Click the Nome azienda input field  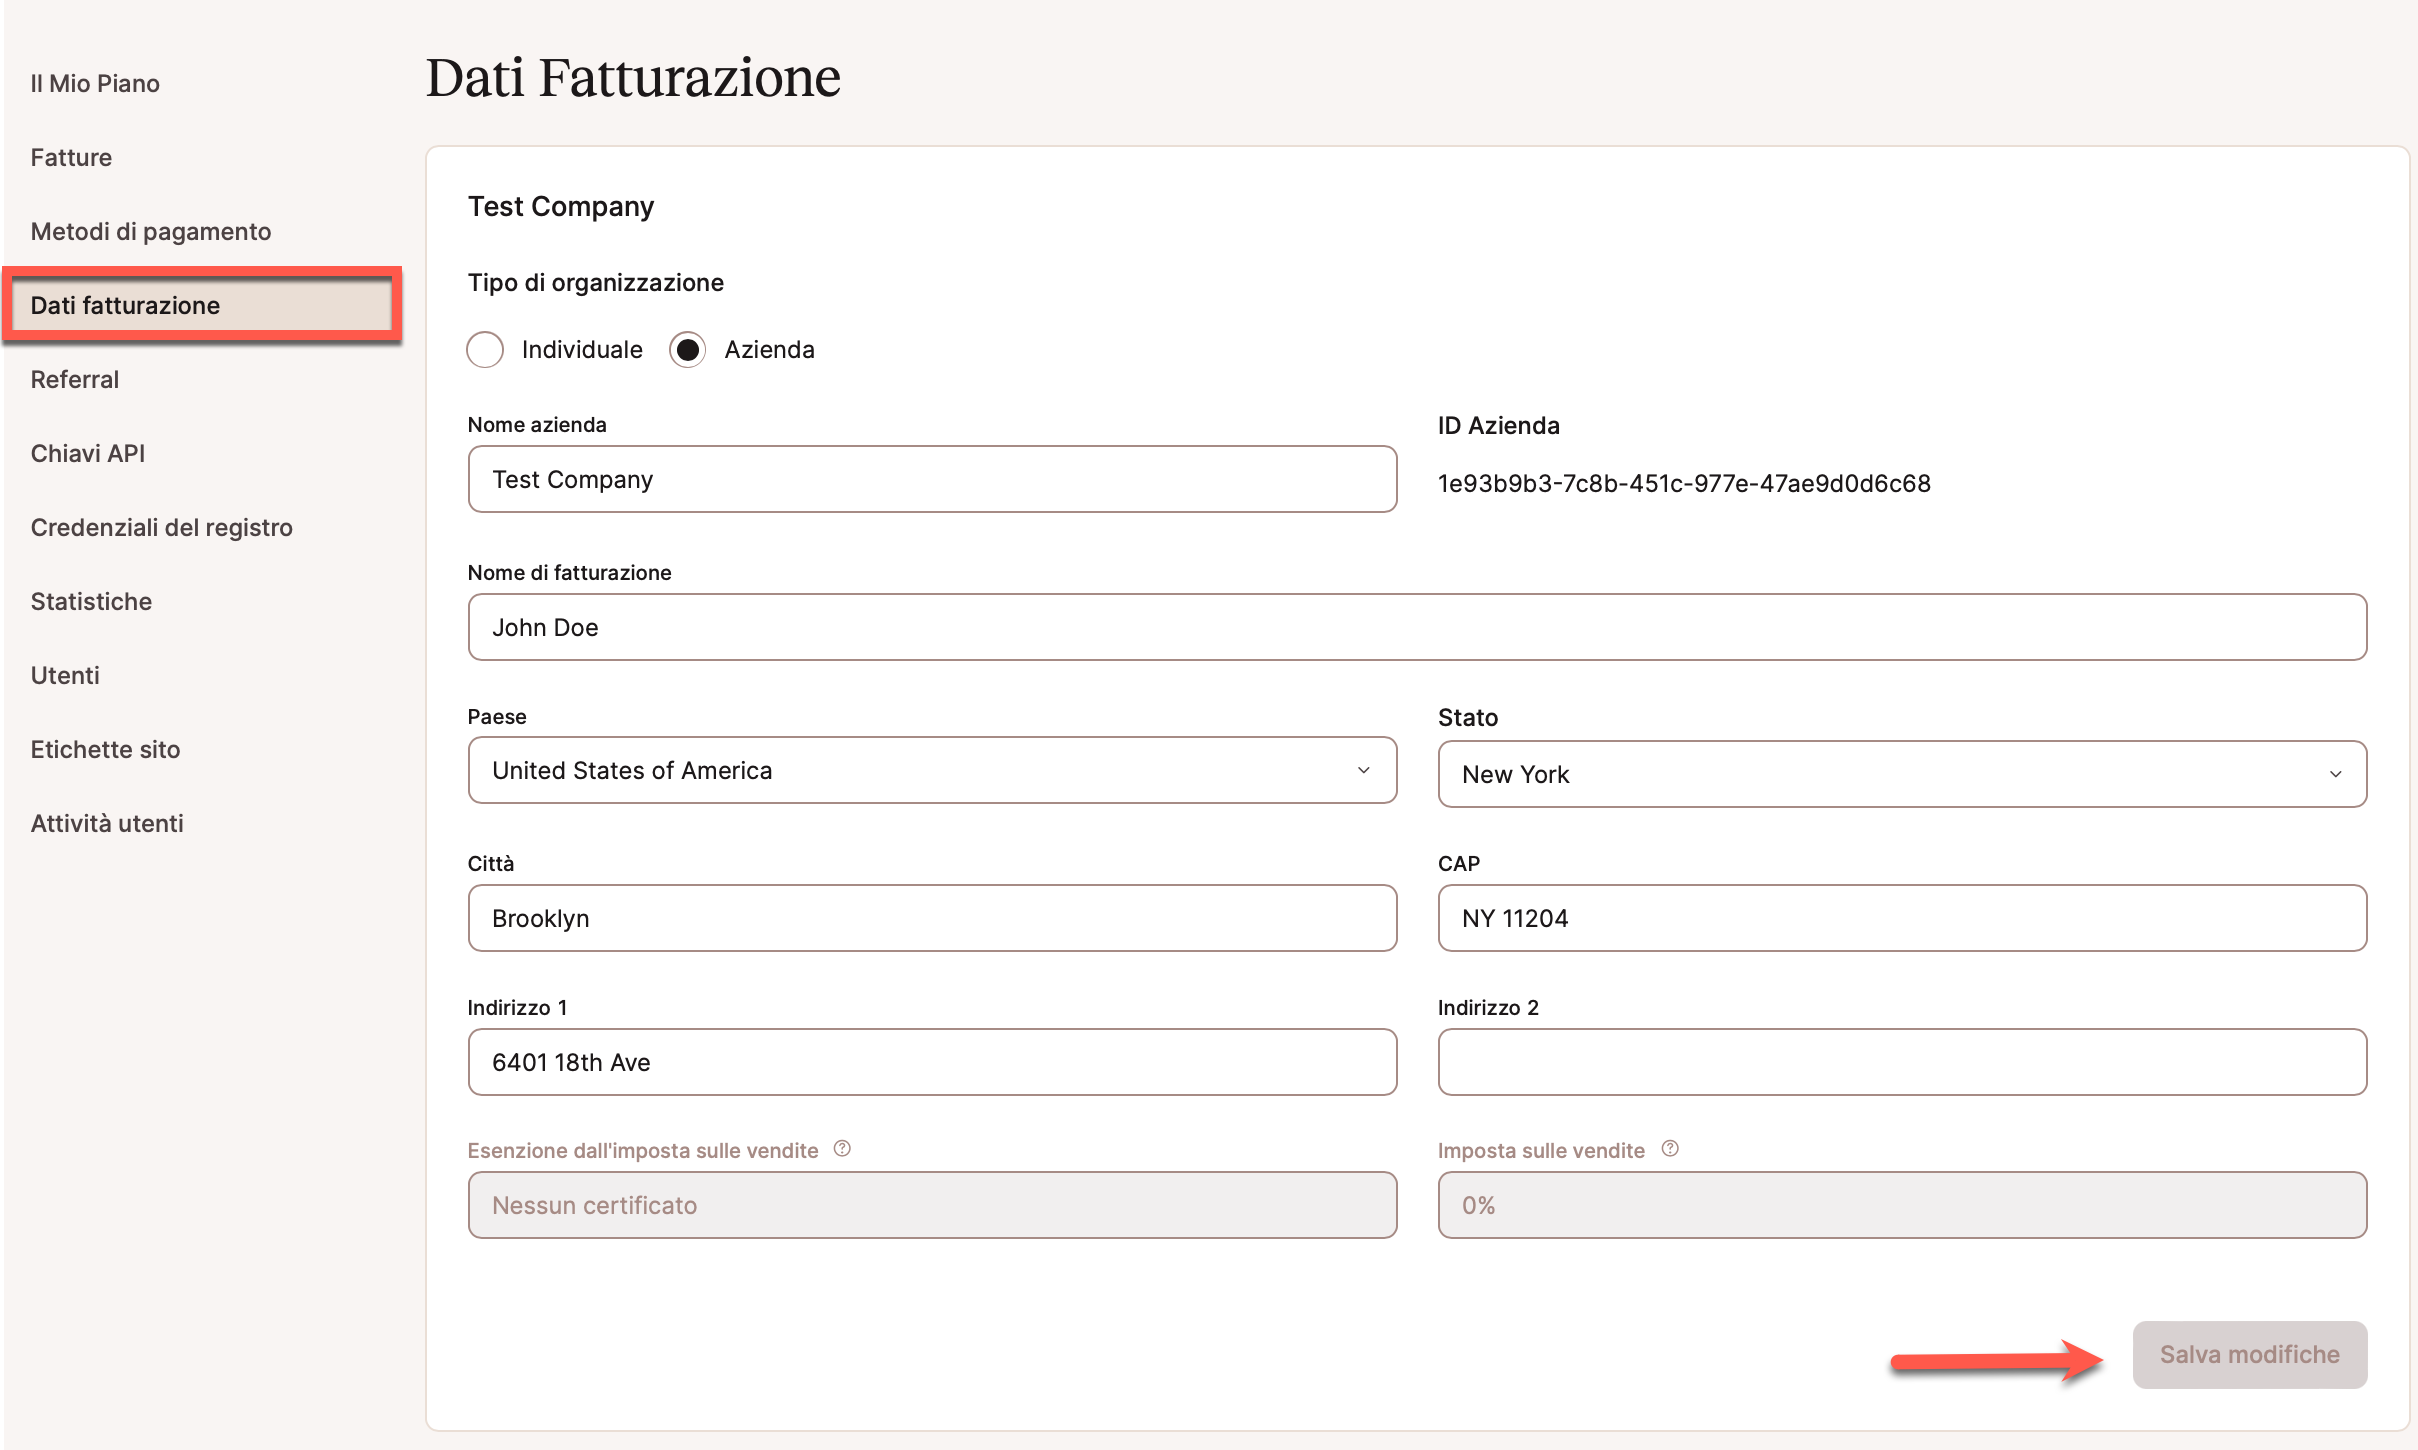point(931,479)
